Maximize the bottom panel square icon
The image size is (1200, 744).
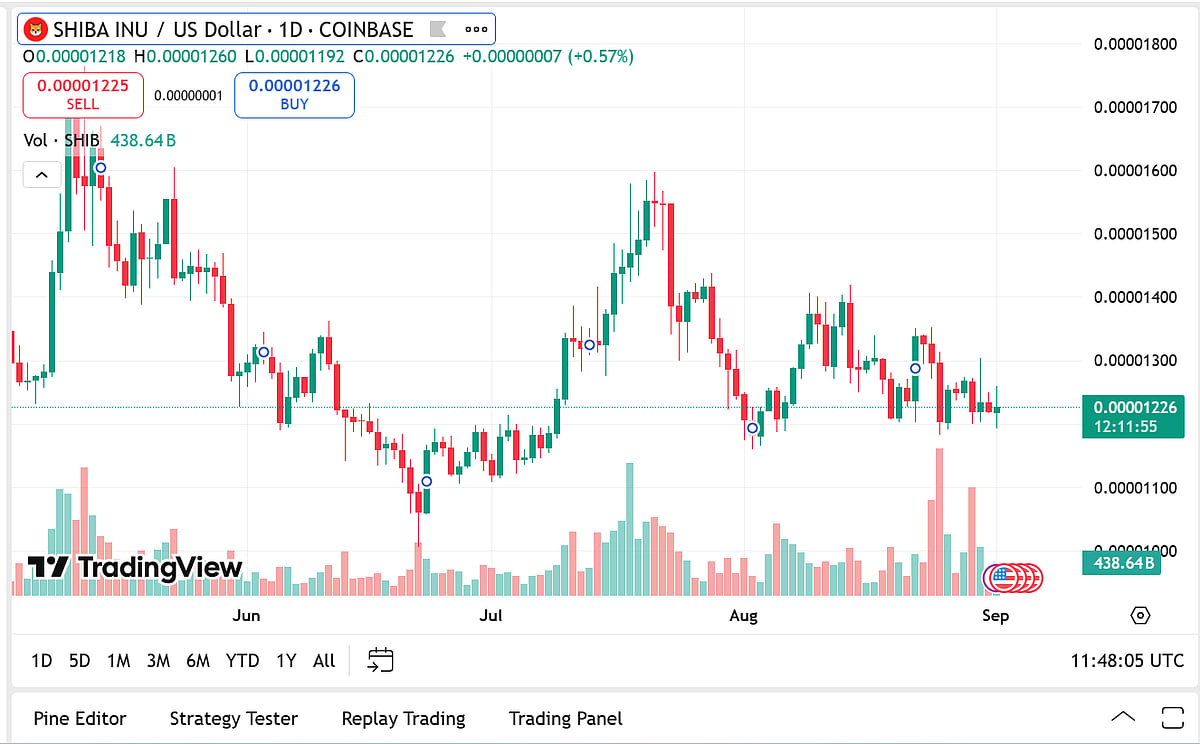tap(1172, 717)
